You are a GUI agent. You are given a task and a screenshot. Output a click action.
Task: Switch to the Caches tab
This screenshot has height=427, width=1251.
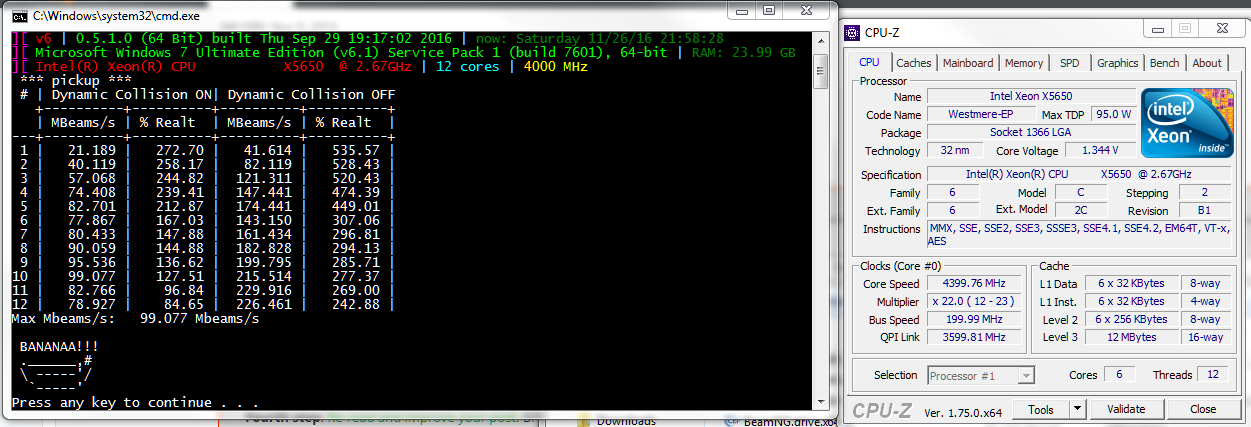pos(913,63)
